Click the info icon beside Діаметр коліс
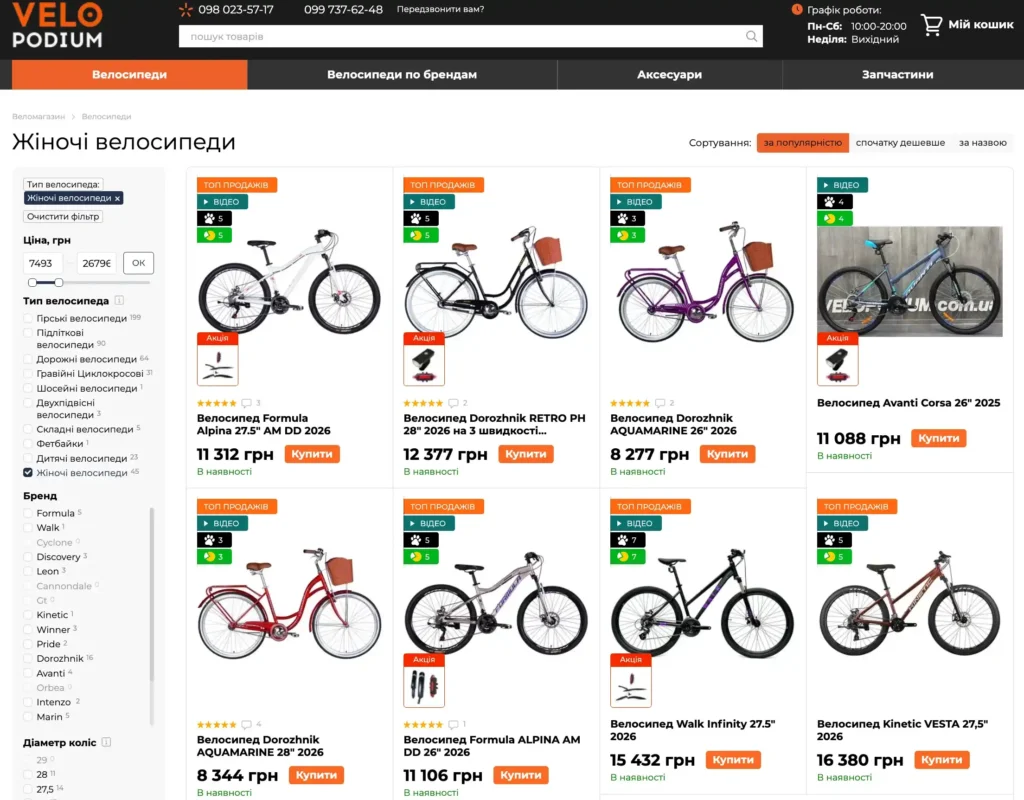 tap(106, 742)
